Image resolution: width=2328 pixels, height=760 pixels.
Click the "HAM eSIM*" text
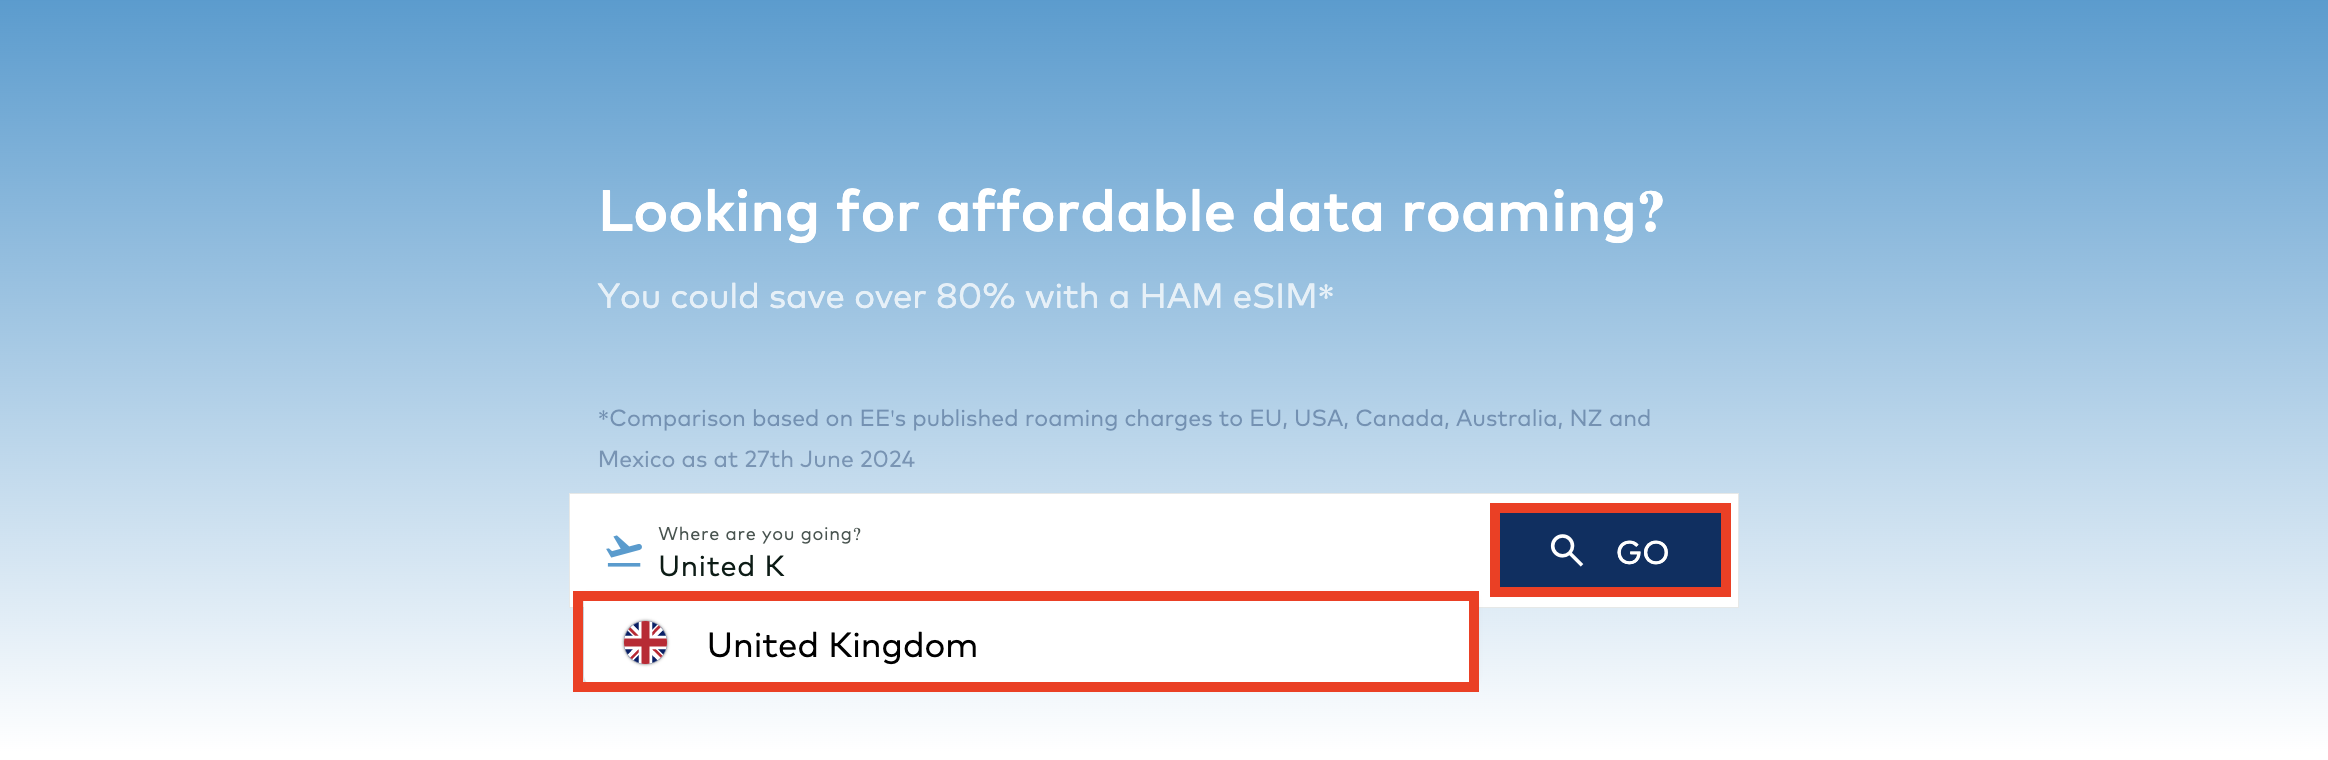coord(1236,297)
